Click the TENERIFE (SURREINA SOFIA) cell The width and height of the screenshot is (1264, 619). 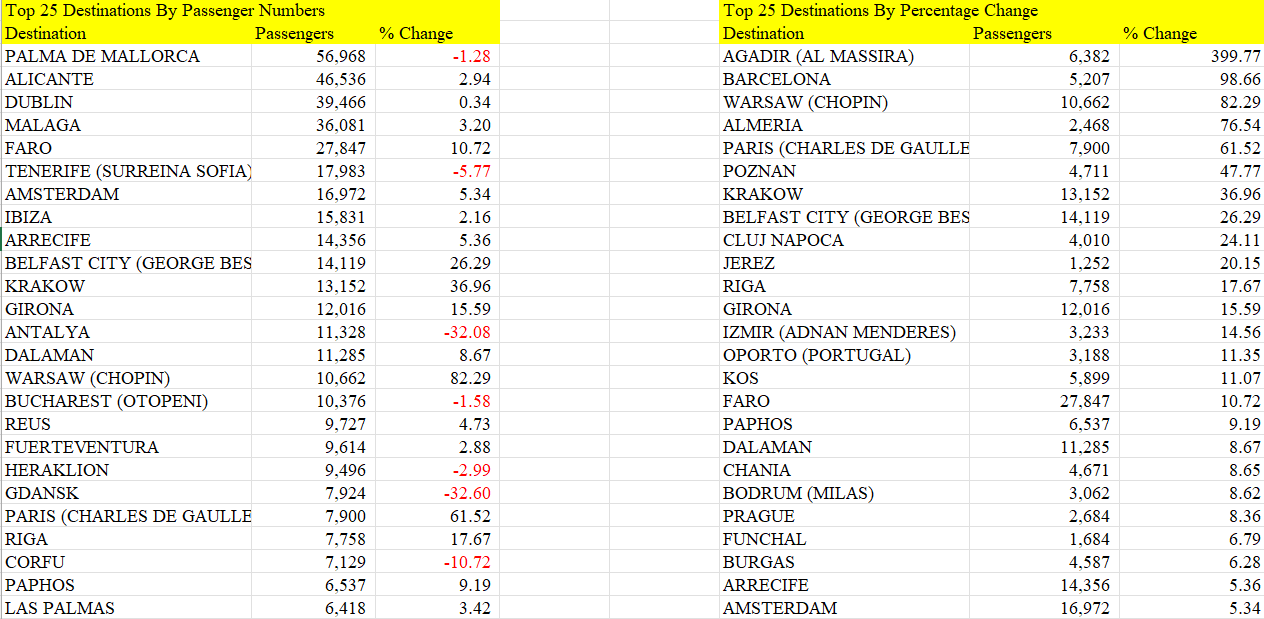pyautogui.click(x=128, y=171)
